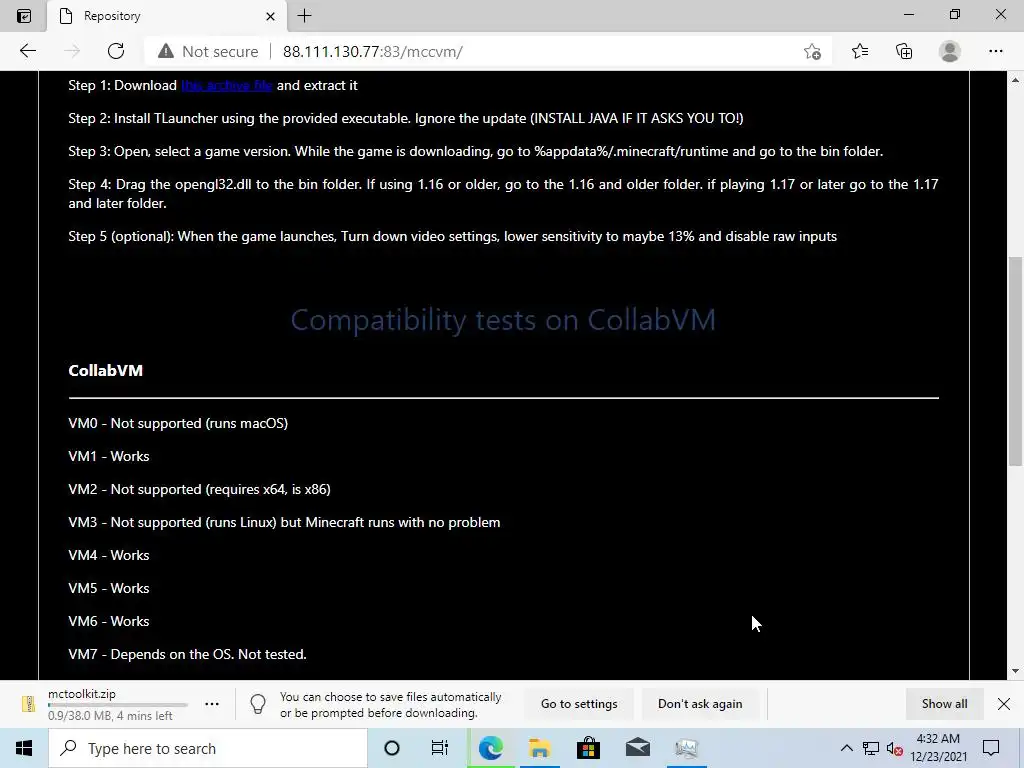Screen dimensions: 1024x768
Task: Click 'VM7 - Depends on the OS' line
Action: pos(187,654)
